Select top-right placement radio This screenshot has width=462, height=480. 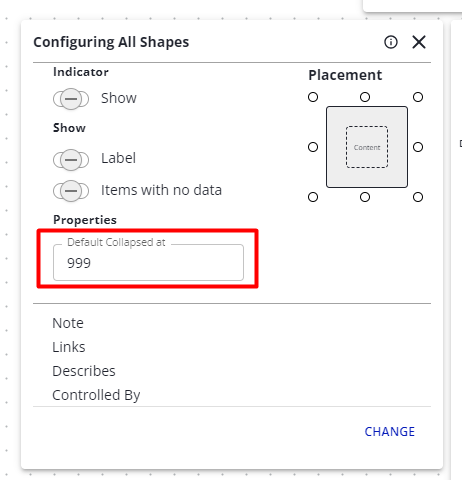[418, 97]
